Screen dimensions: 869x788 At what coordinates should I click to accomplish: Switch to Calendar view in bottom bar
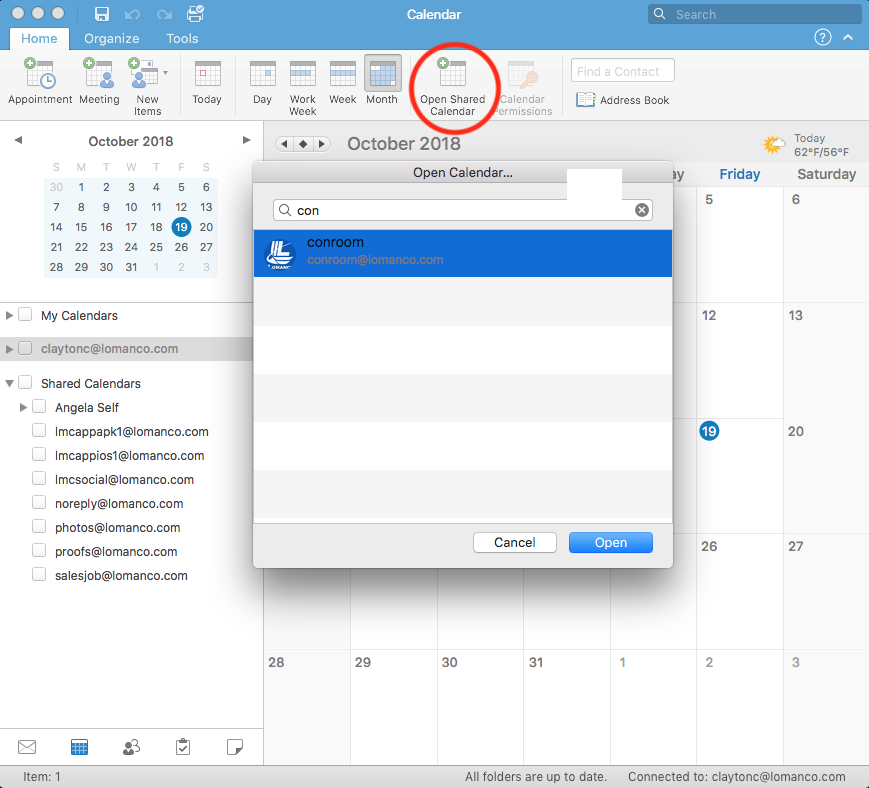[79, 747]
